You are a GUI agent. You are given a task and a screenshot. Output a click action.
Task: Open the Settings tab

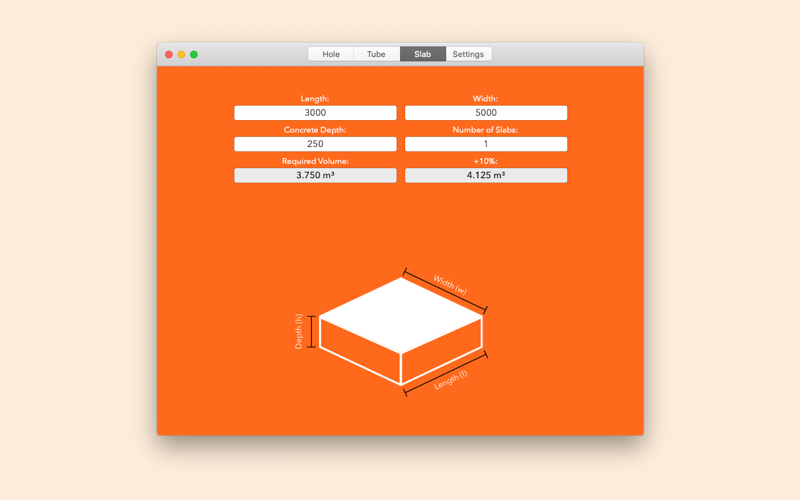tap(468, 54)
